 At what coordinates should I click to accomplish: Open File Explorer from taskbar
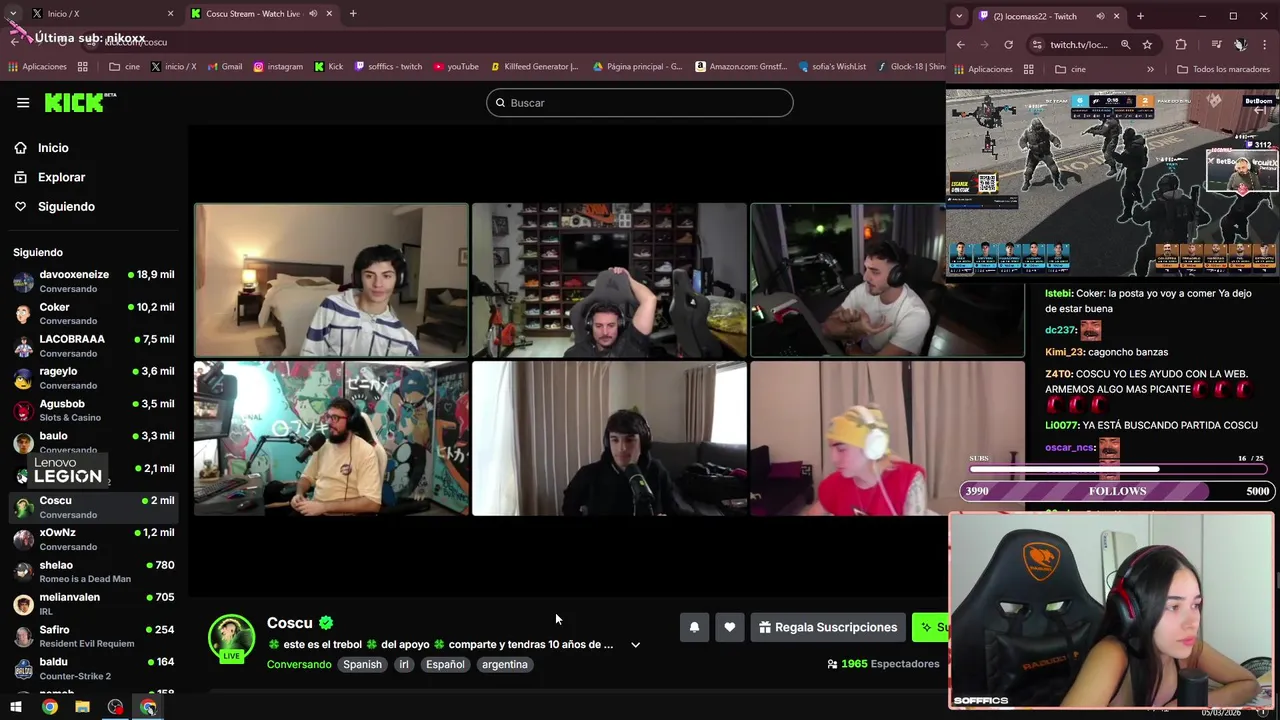tap(82, 707)
